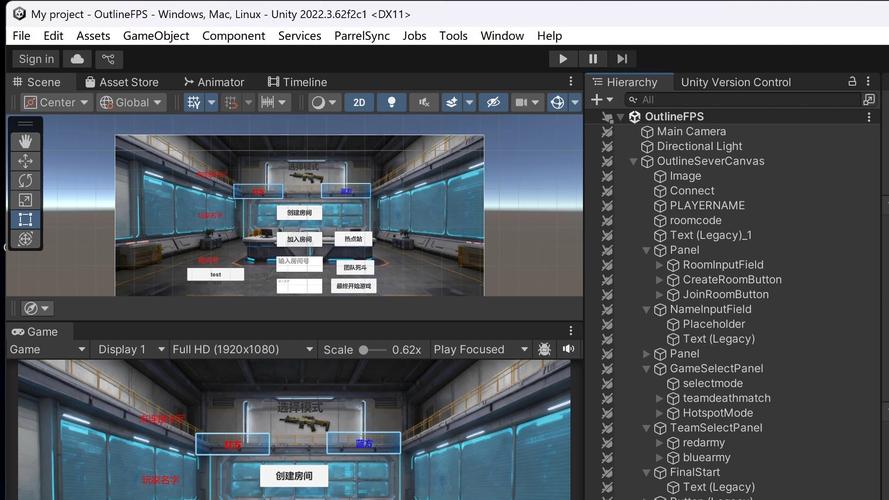Lock the Hierarchy panel with padlock icon

(852, 82)
